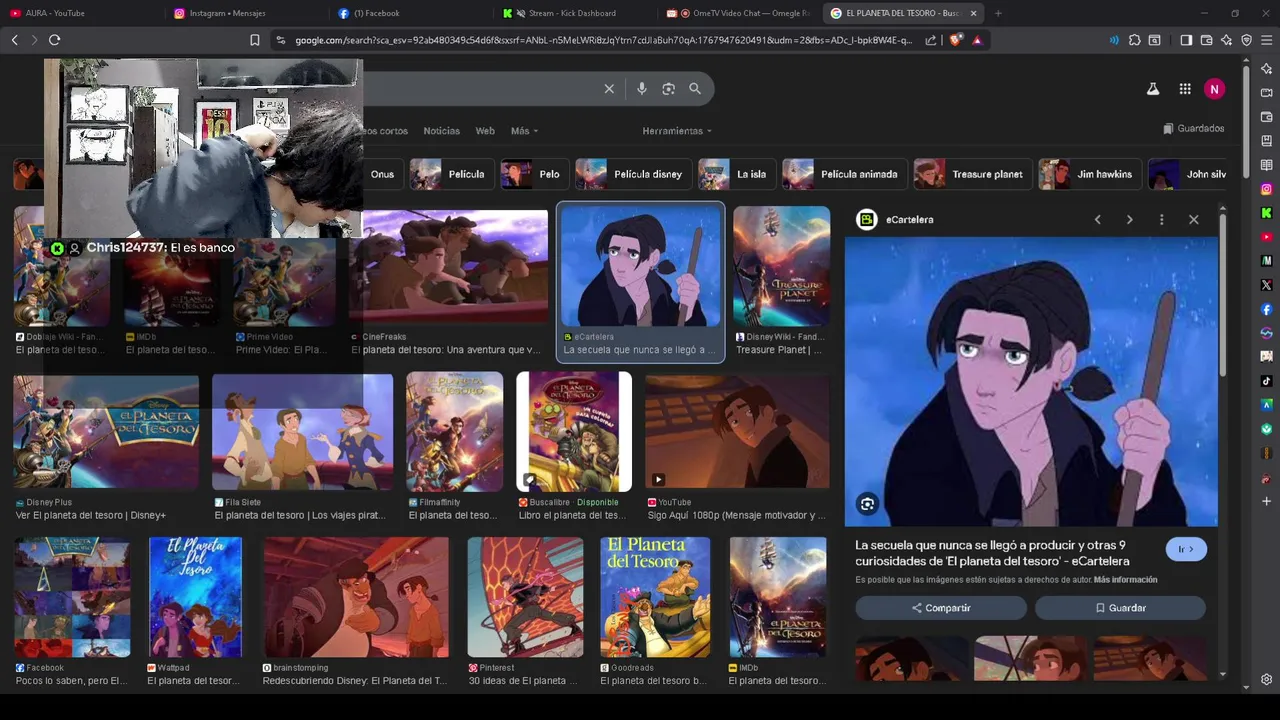
Task: Open the Google account avatar N
Action: coord(1214,89)
